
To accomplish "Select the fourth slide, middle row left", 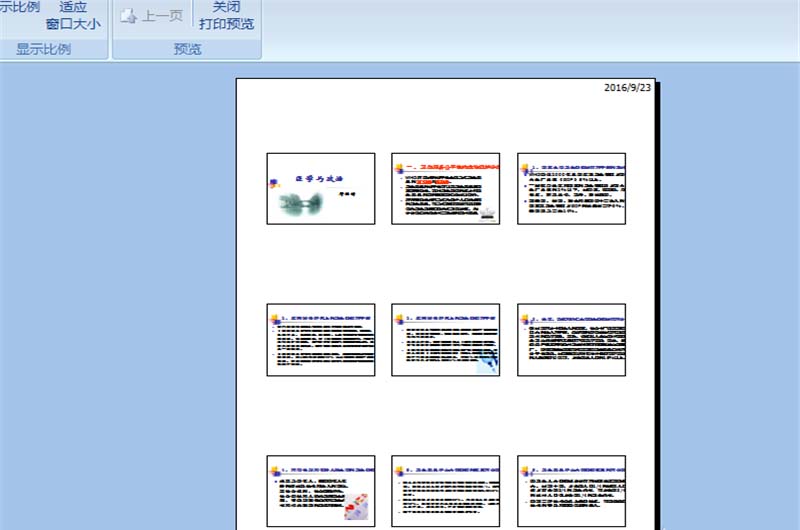I will pos(321,340).
